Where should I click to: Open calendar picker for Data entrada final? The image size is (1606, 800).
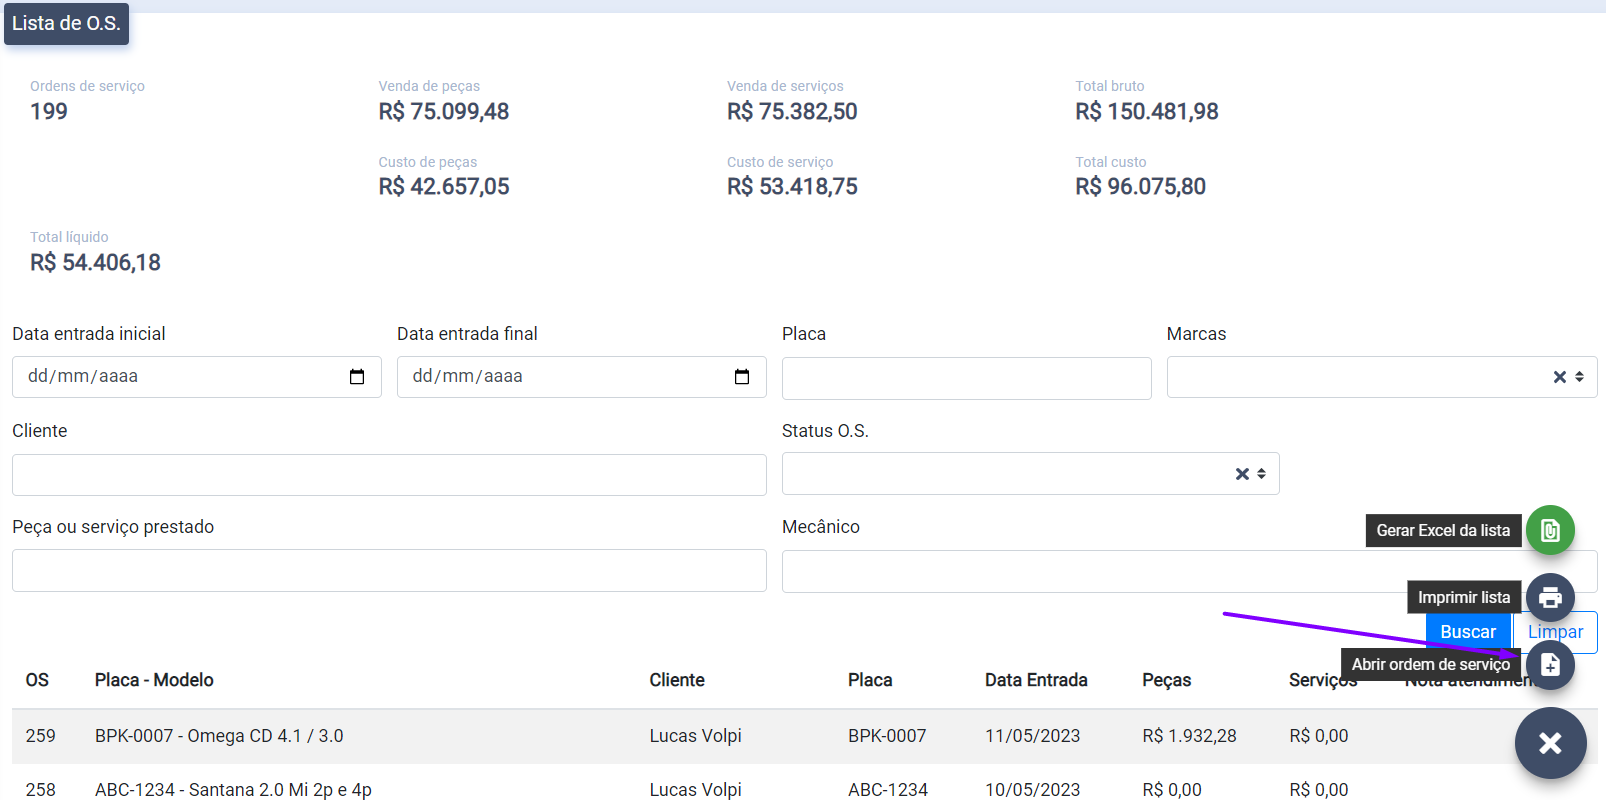point(742,377)
